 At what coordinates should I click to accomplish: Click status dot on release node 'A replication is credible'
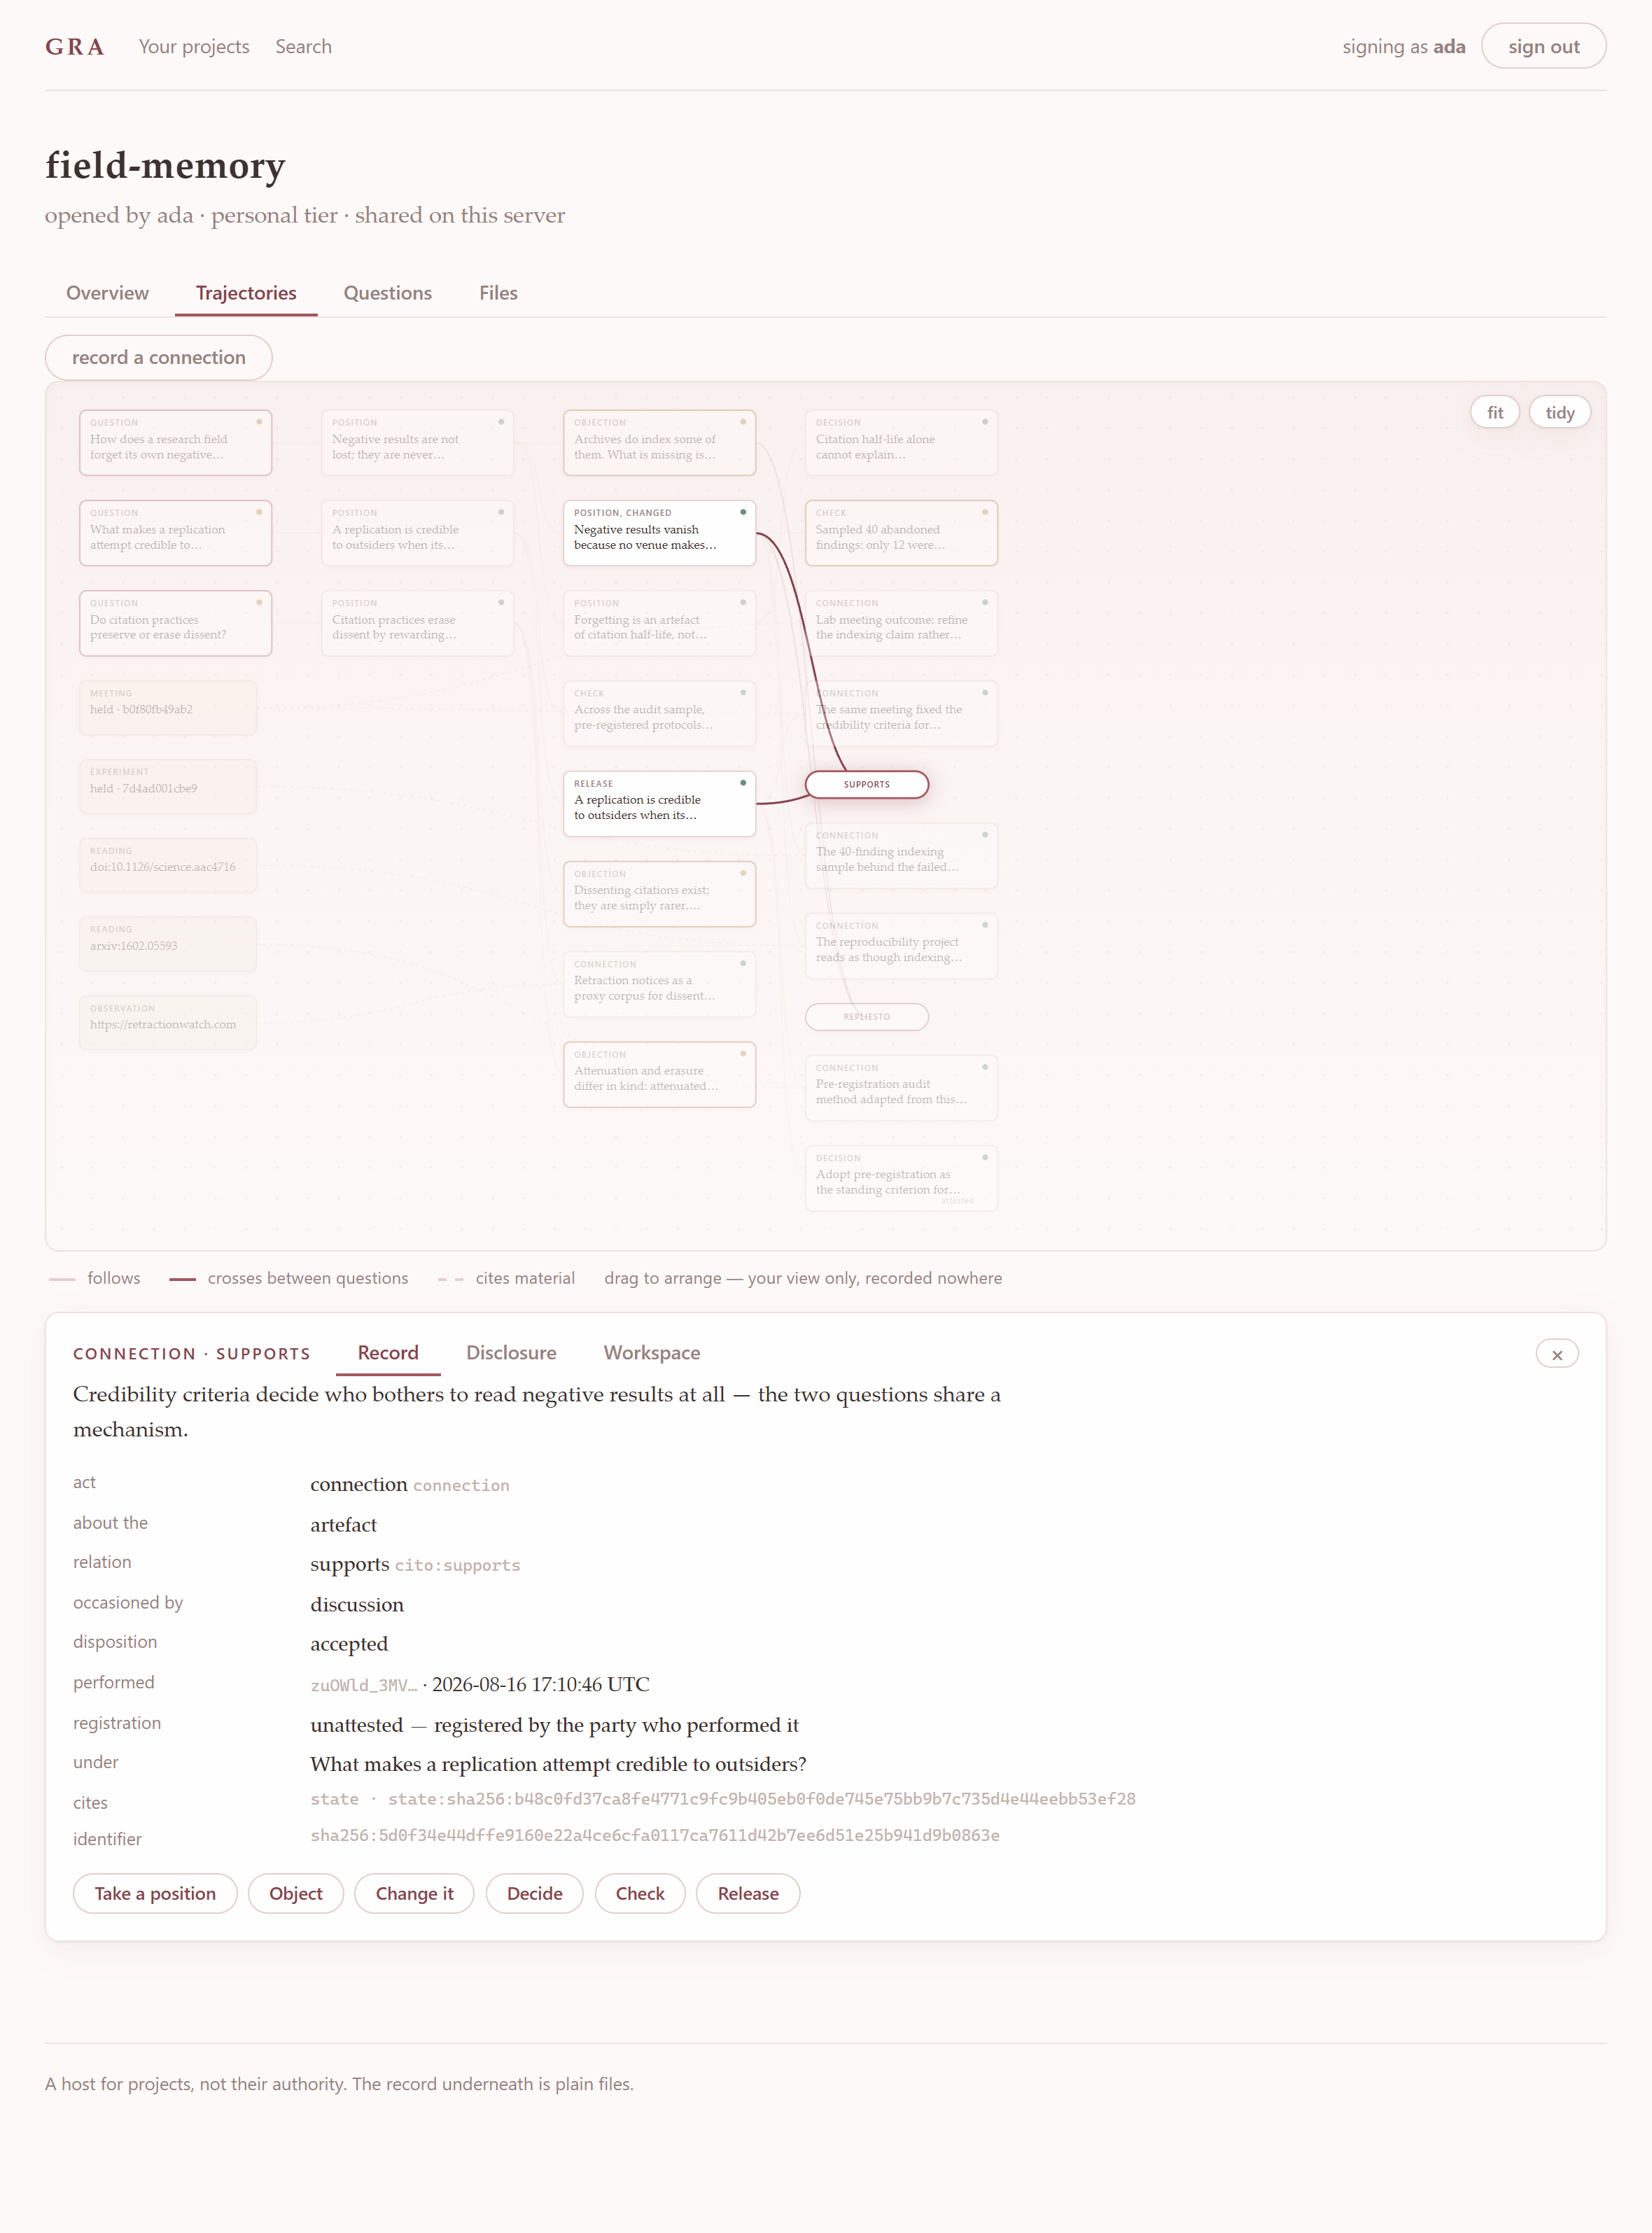pos(743,783)
